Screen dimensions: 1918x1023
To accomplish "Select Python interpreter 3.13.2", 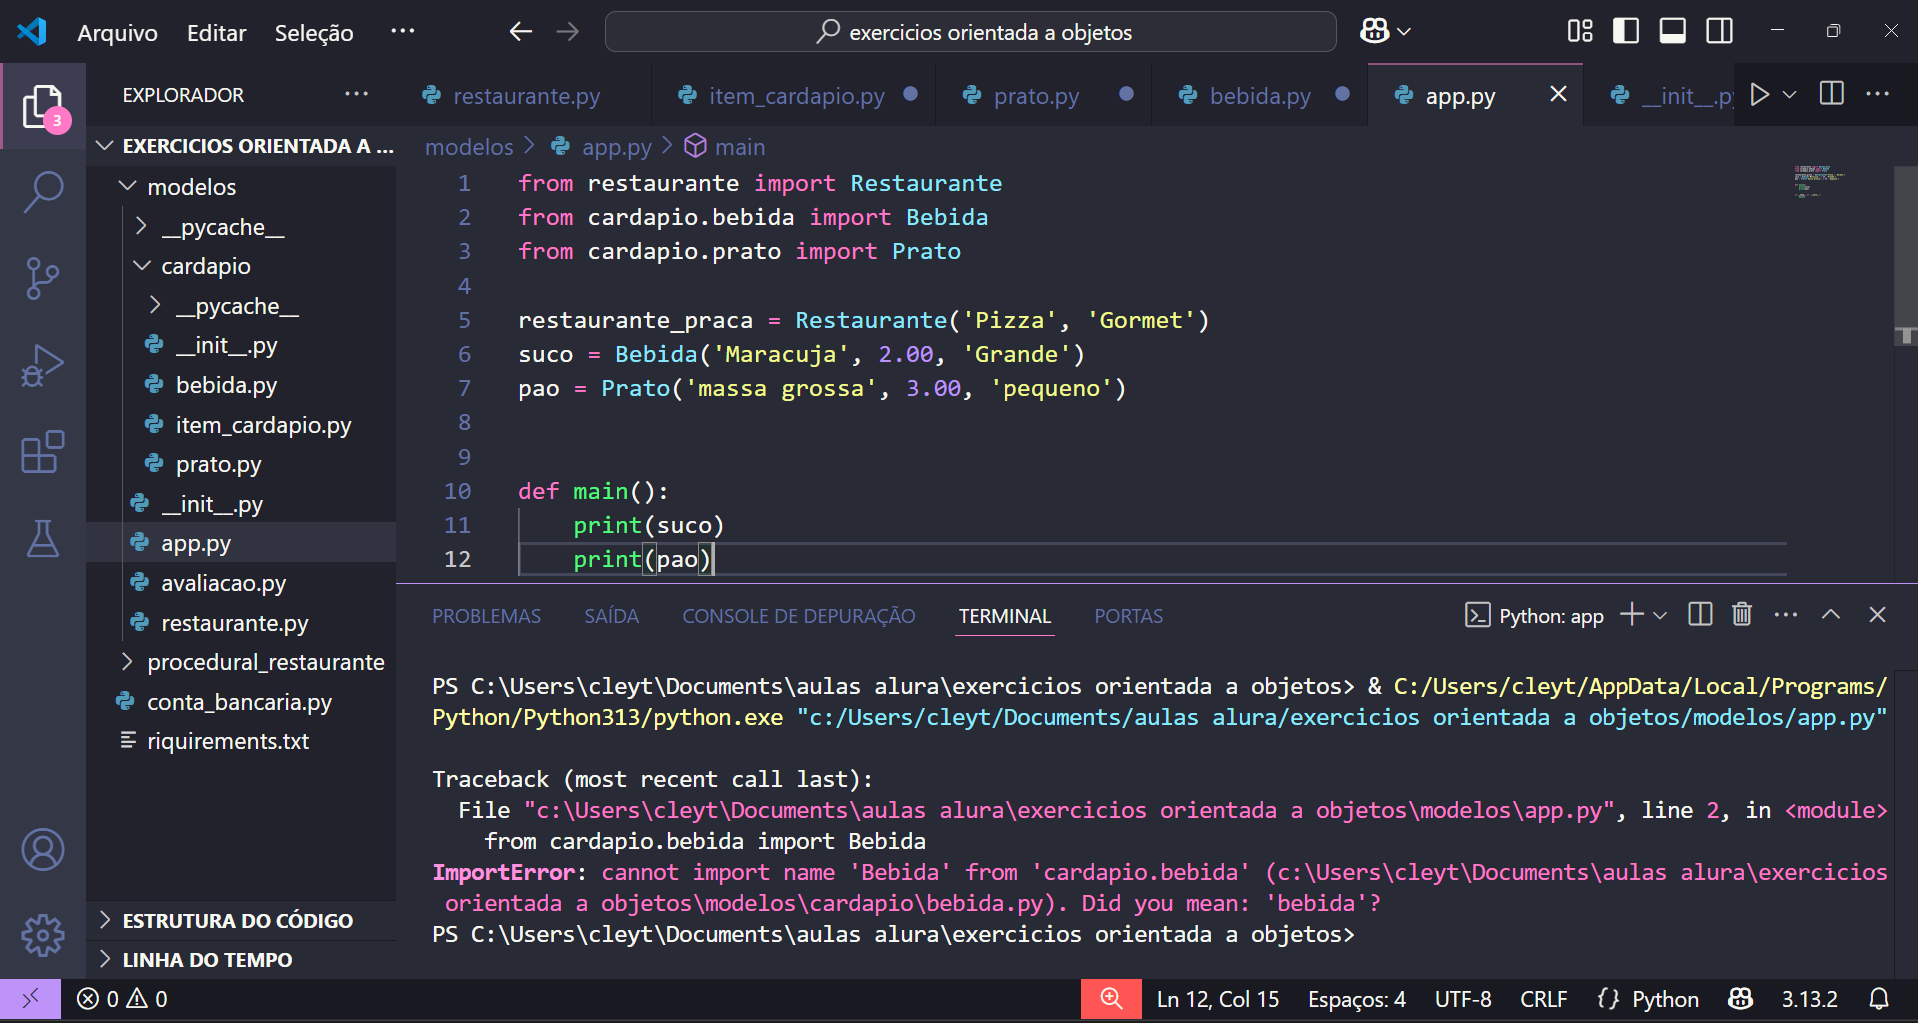I will 1809,999.
